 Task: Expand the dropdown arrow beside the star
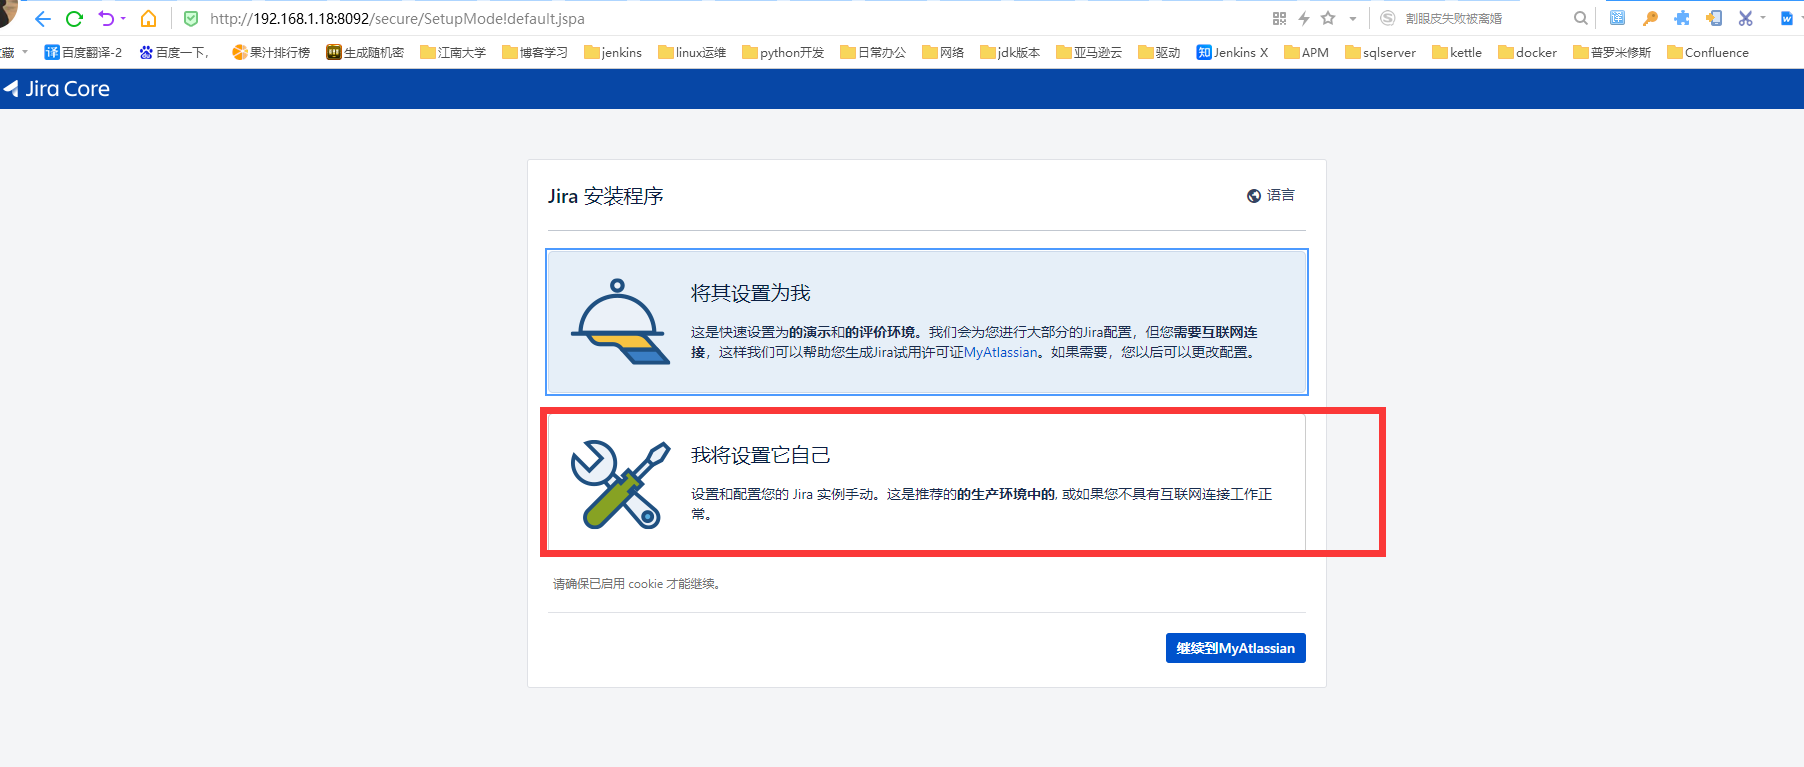point(1353,19)
